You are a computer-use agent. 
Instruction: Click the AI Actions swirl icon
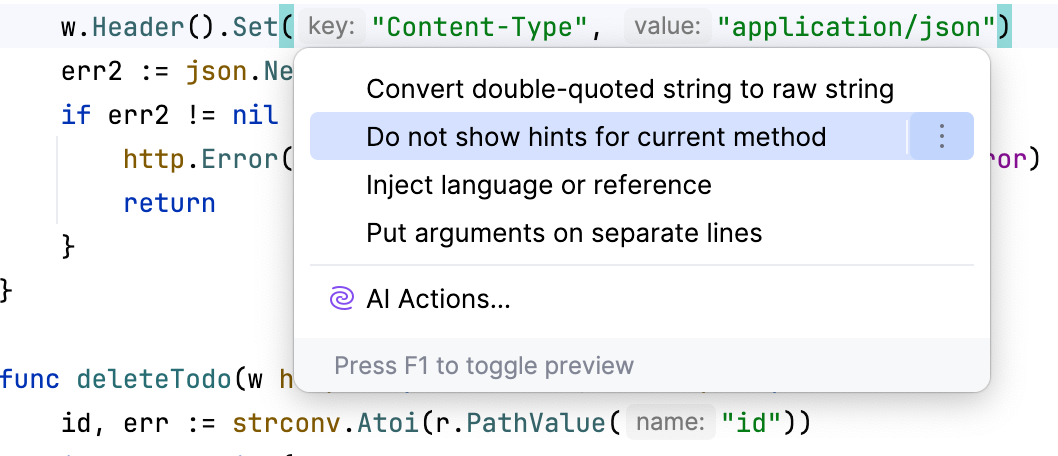click(341, 298)
